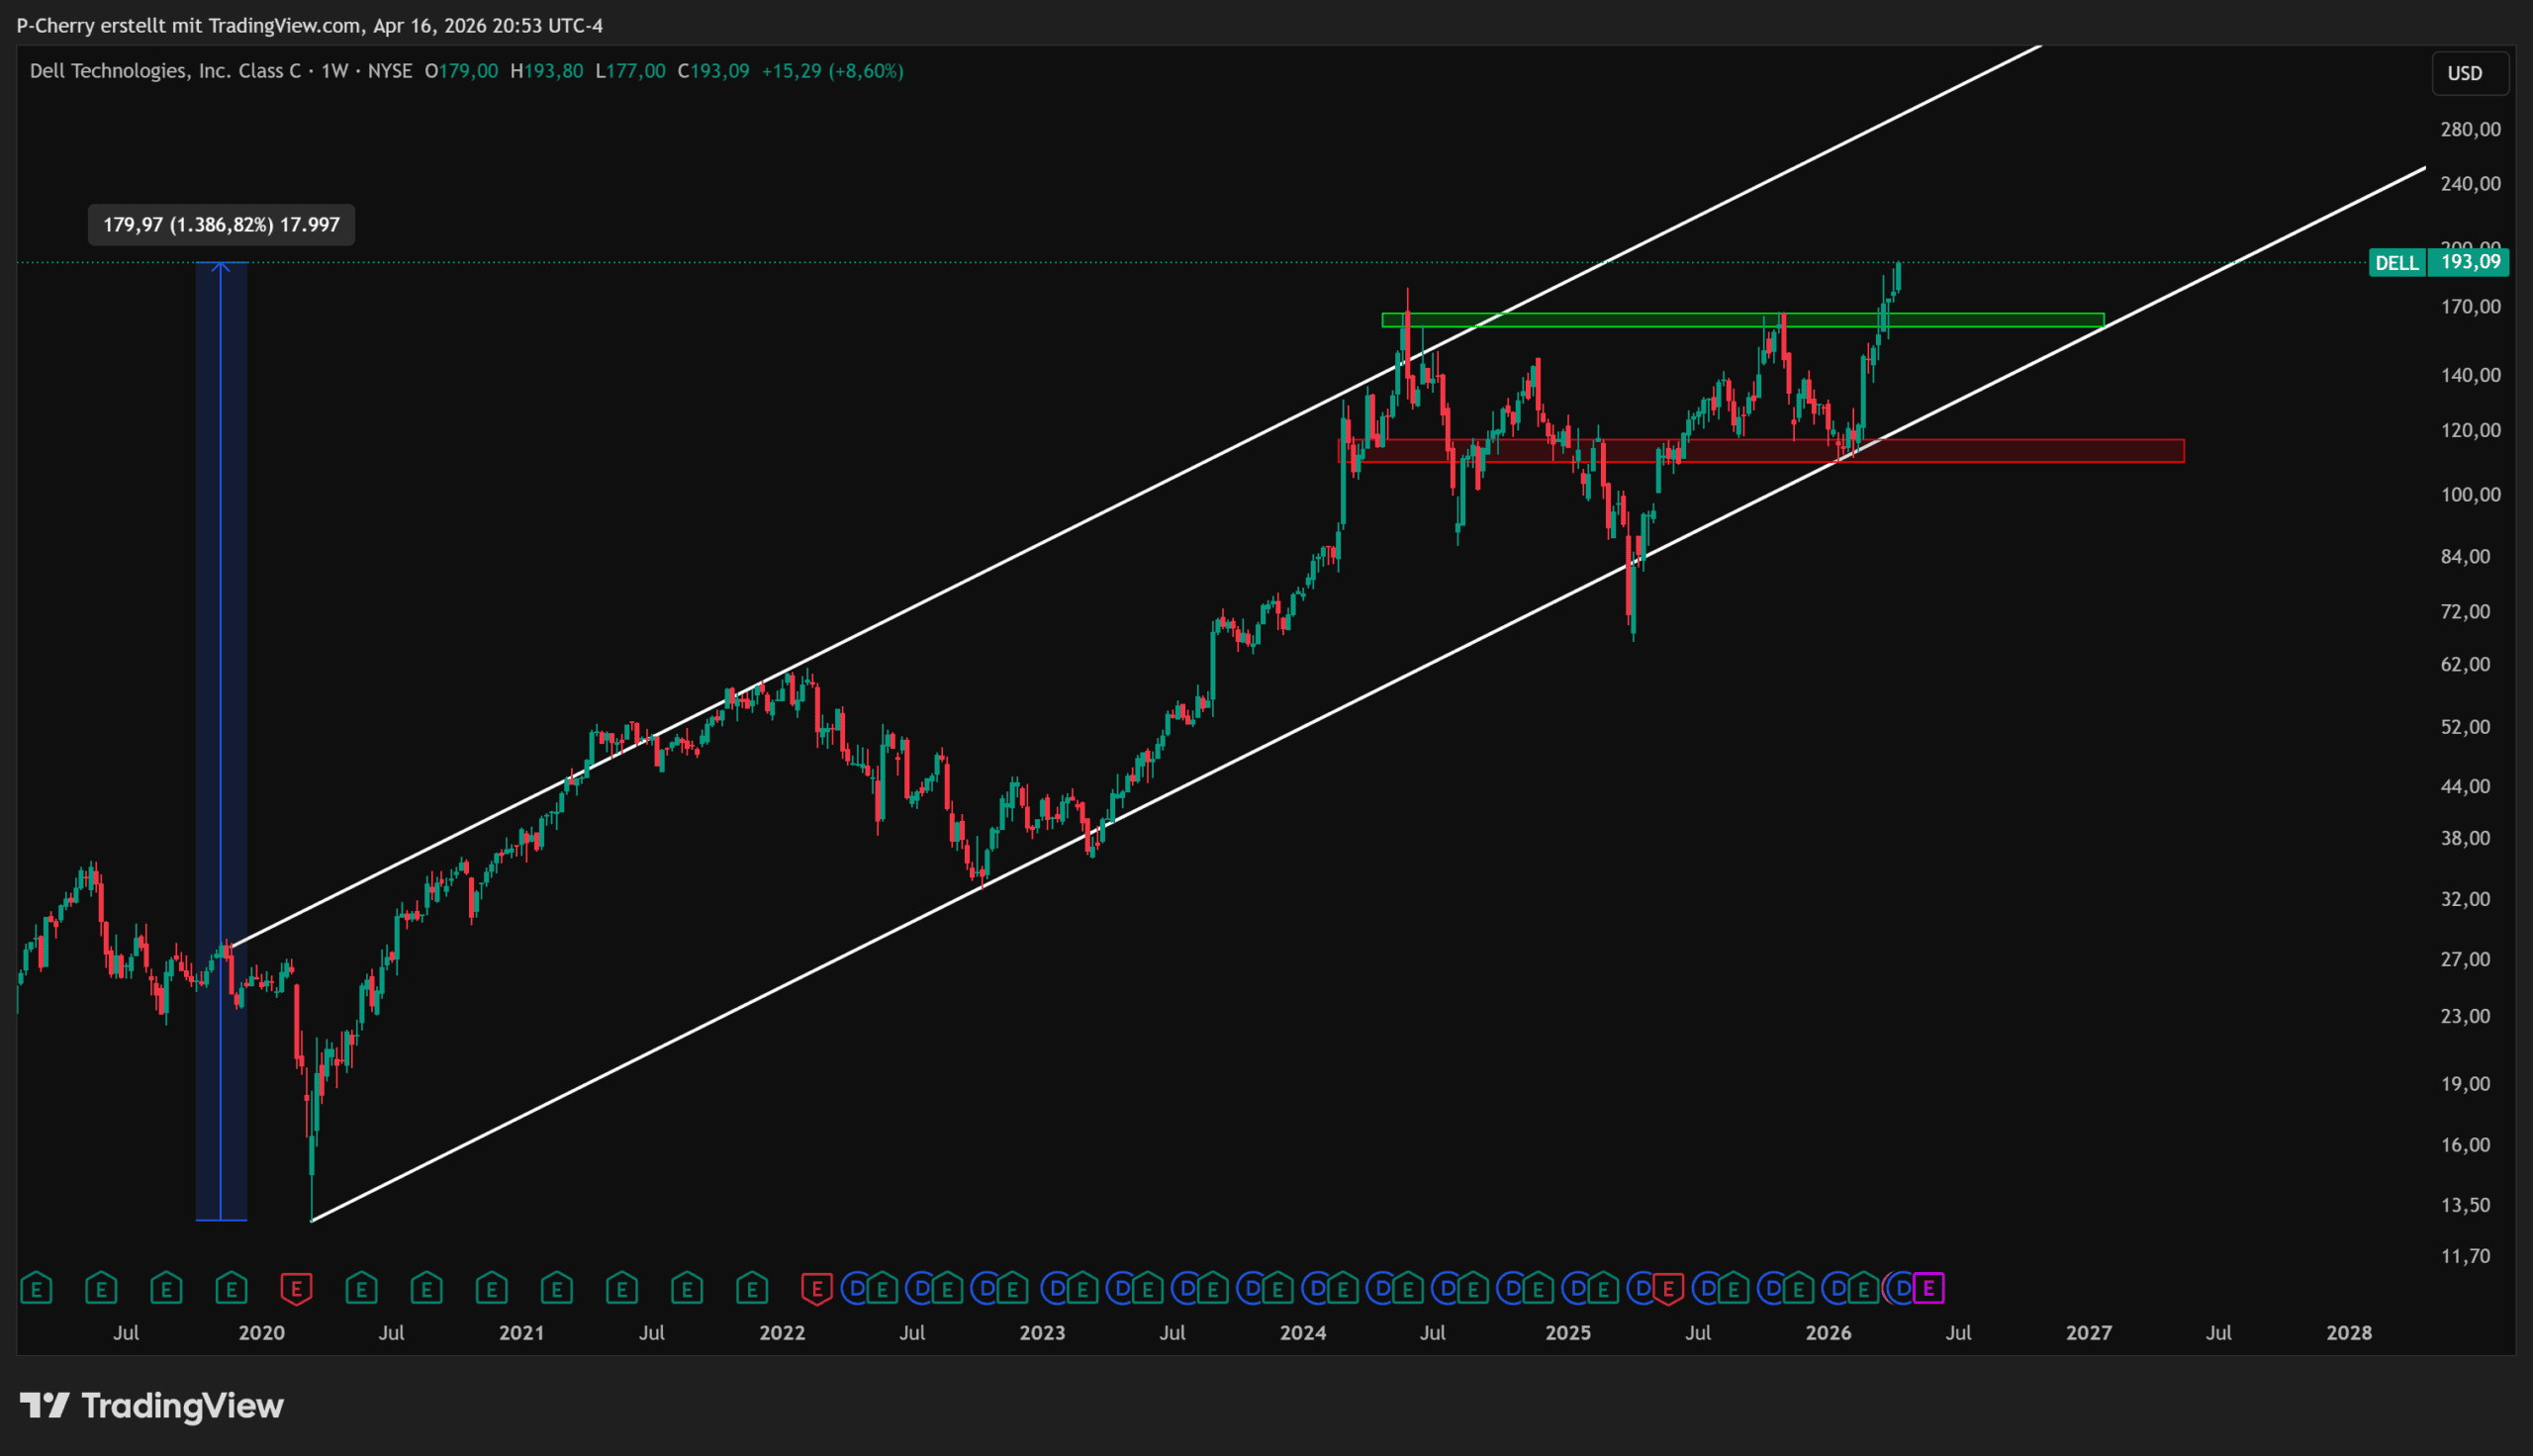Click the 193,09 current price label
Viewport: 2533px width, 1456px height.
[2470, 262]
